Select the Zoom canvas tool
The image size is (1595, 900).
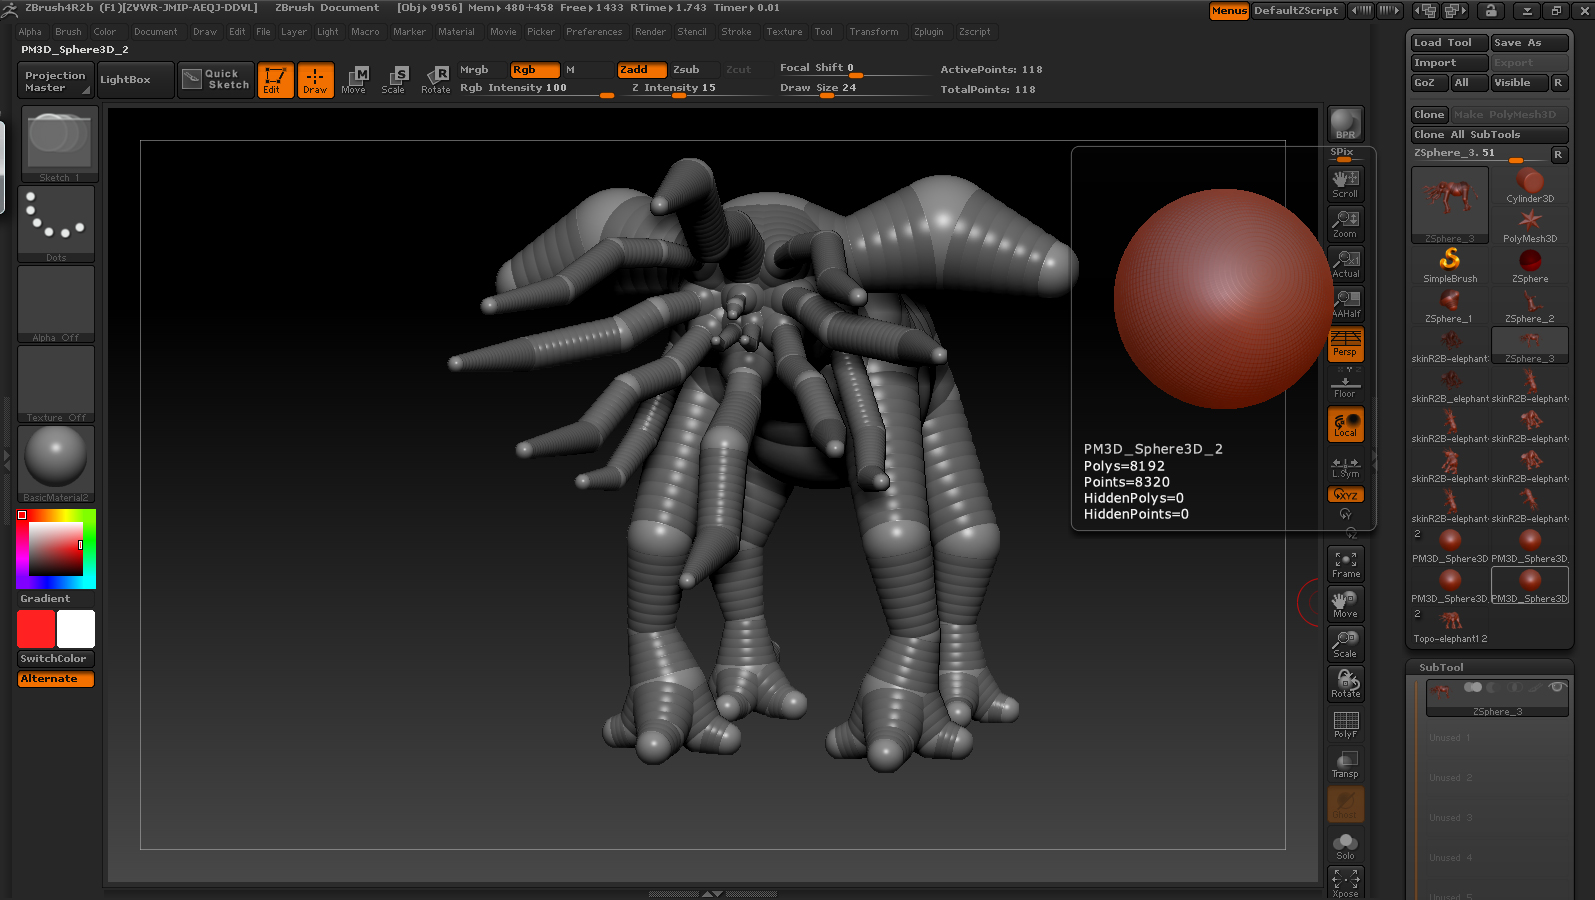pyautogui.click(x=1346, y=223)
